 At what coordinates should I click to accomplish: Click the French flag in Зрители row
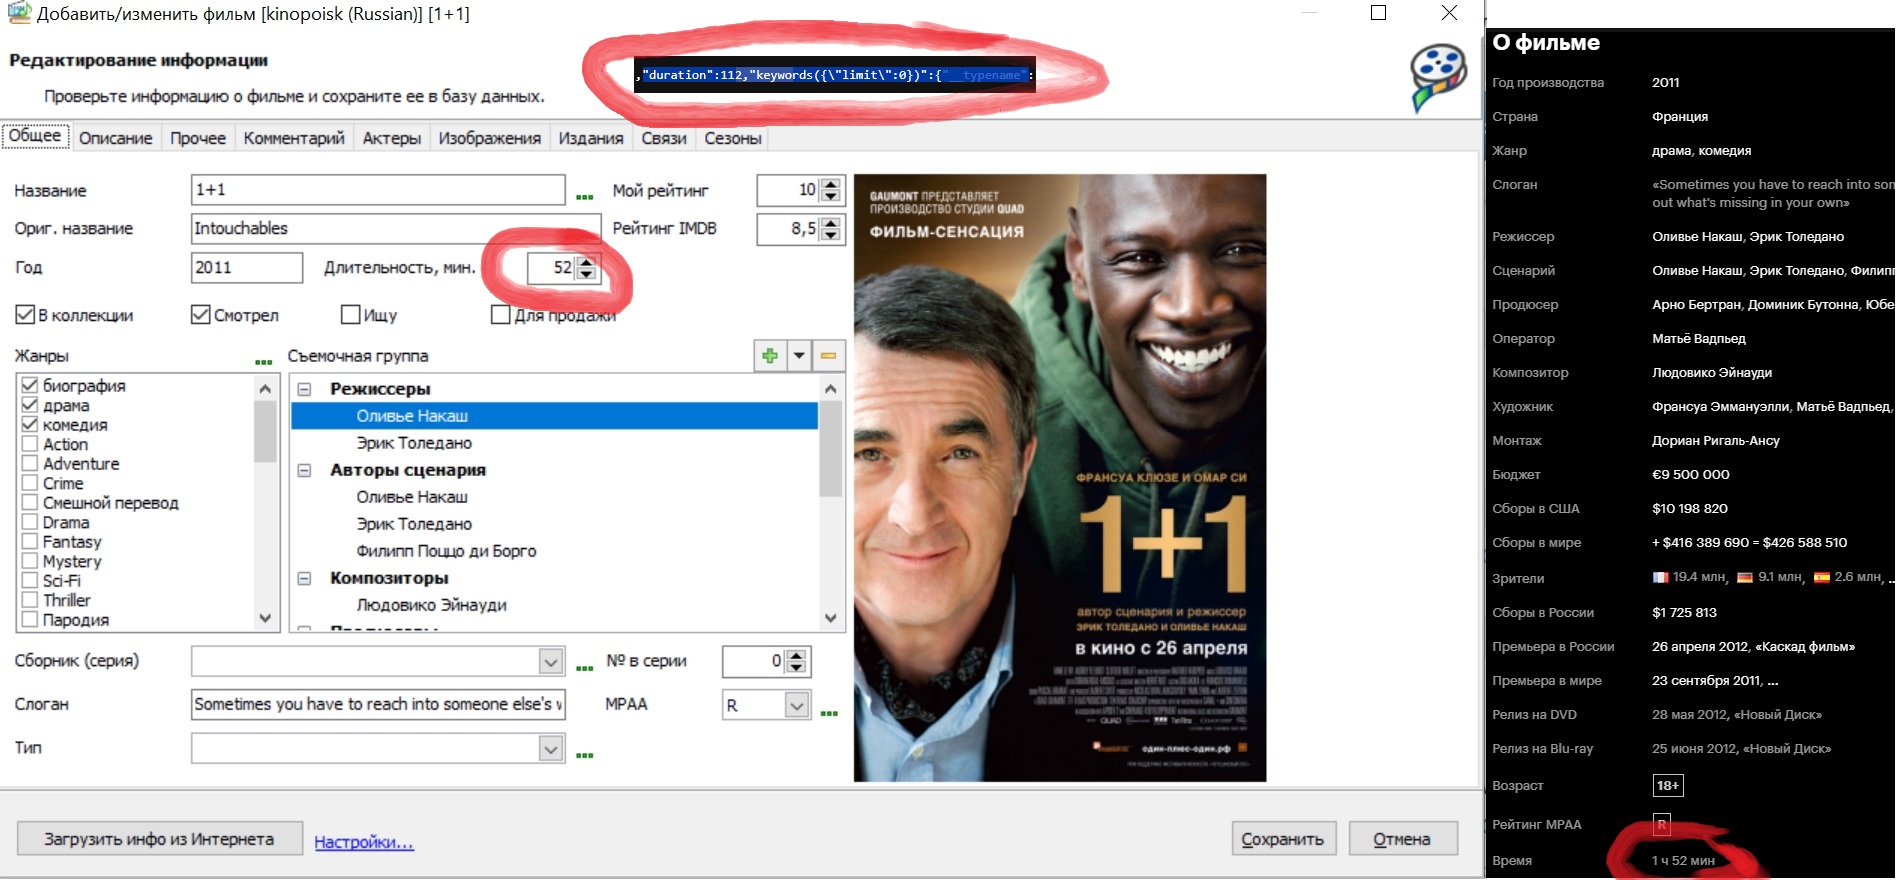pyautogui.click(x=1660, y=577)
